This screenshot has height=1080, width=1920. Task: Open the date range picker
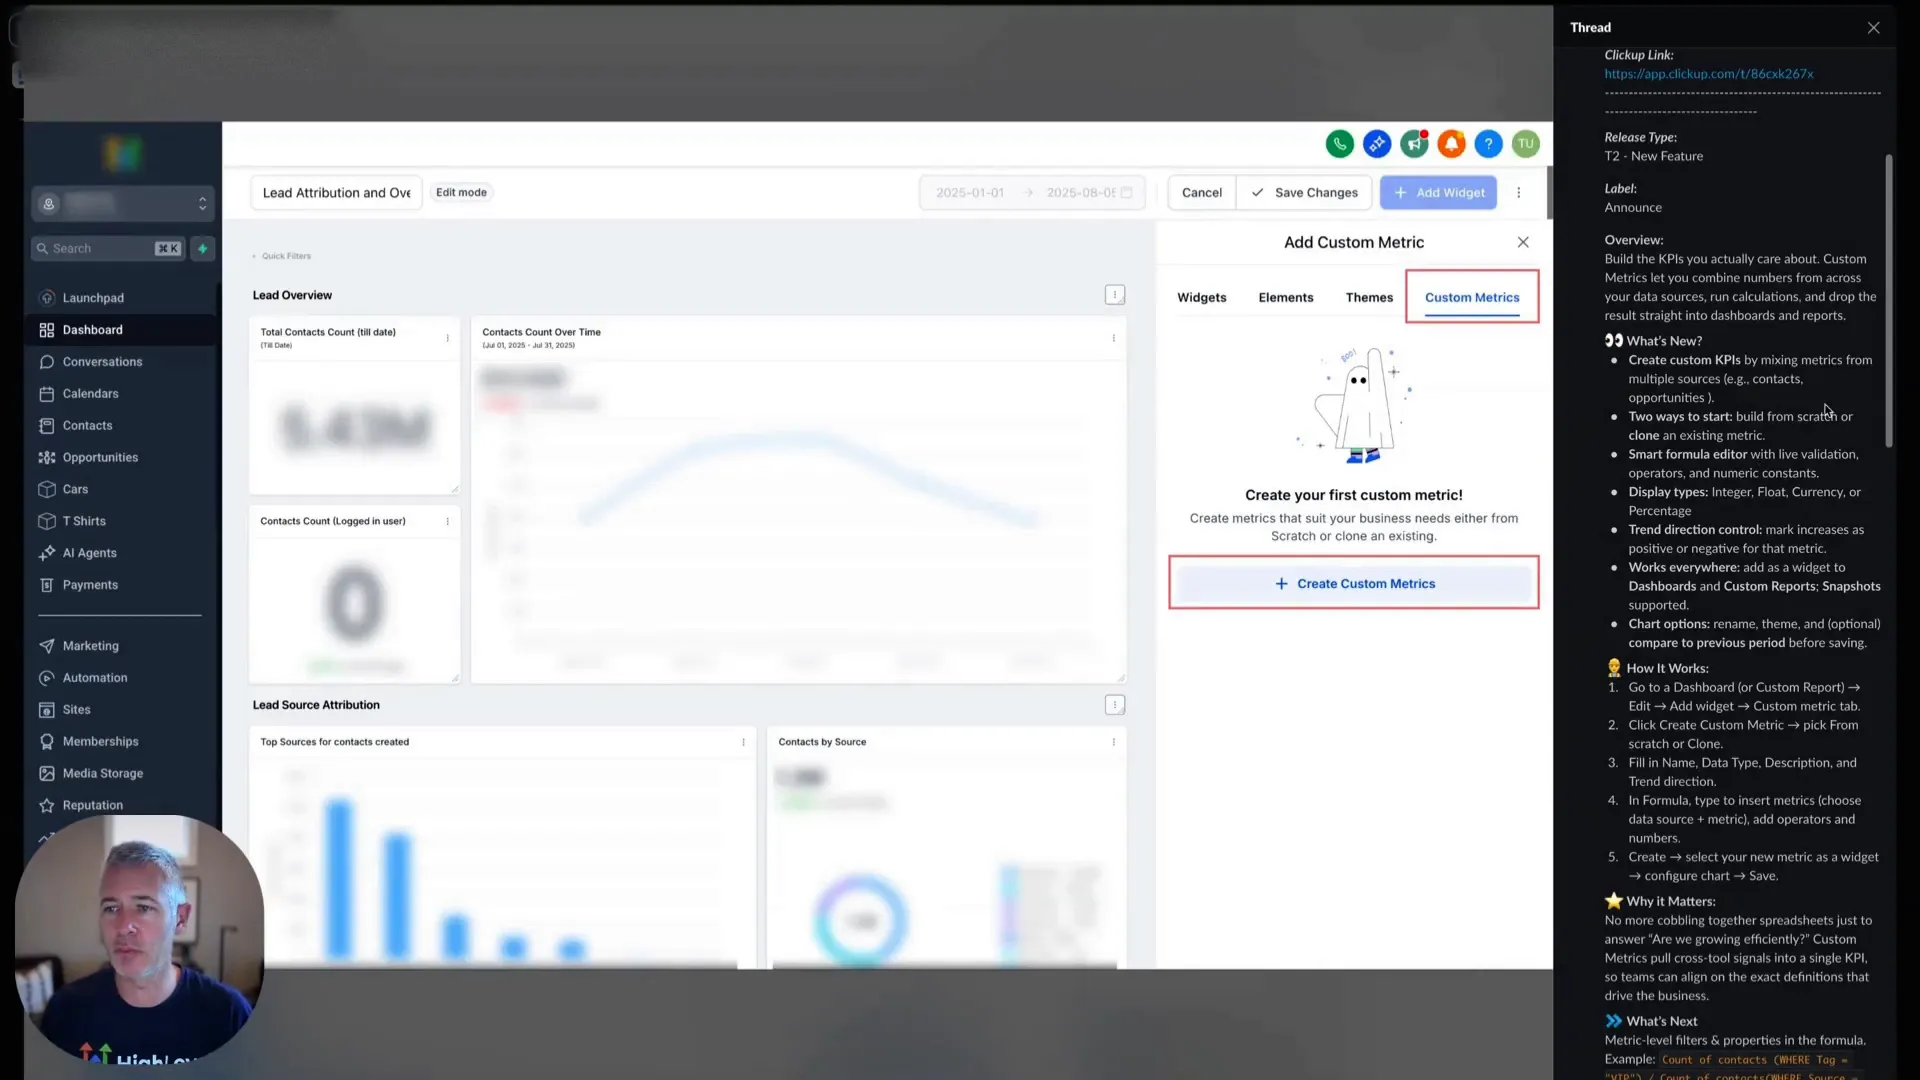point(1032,192)
